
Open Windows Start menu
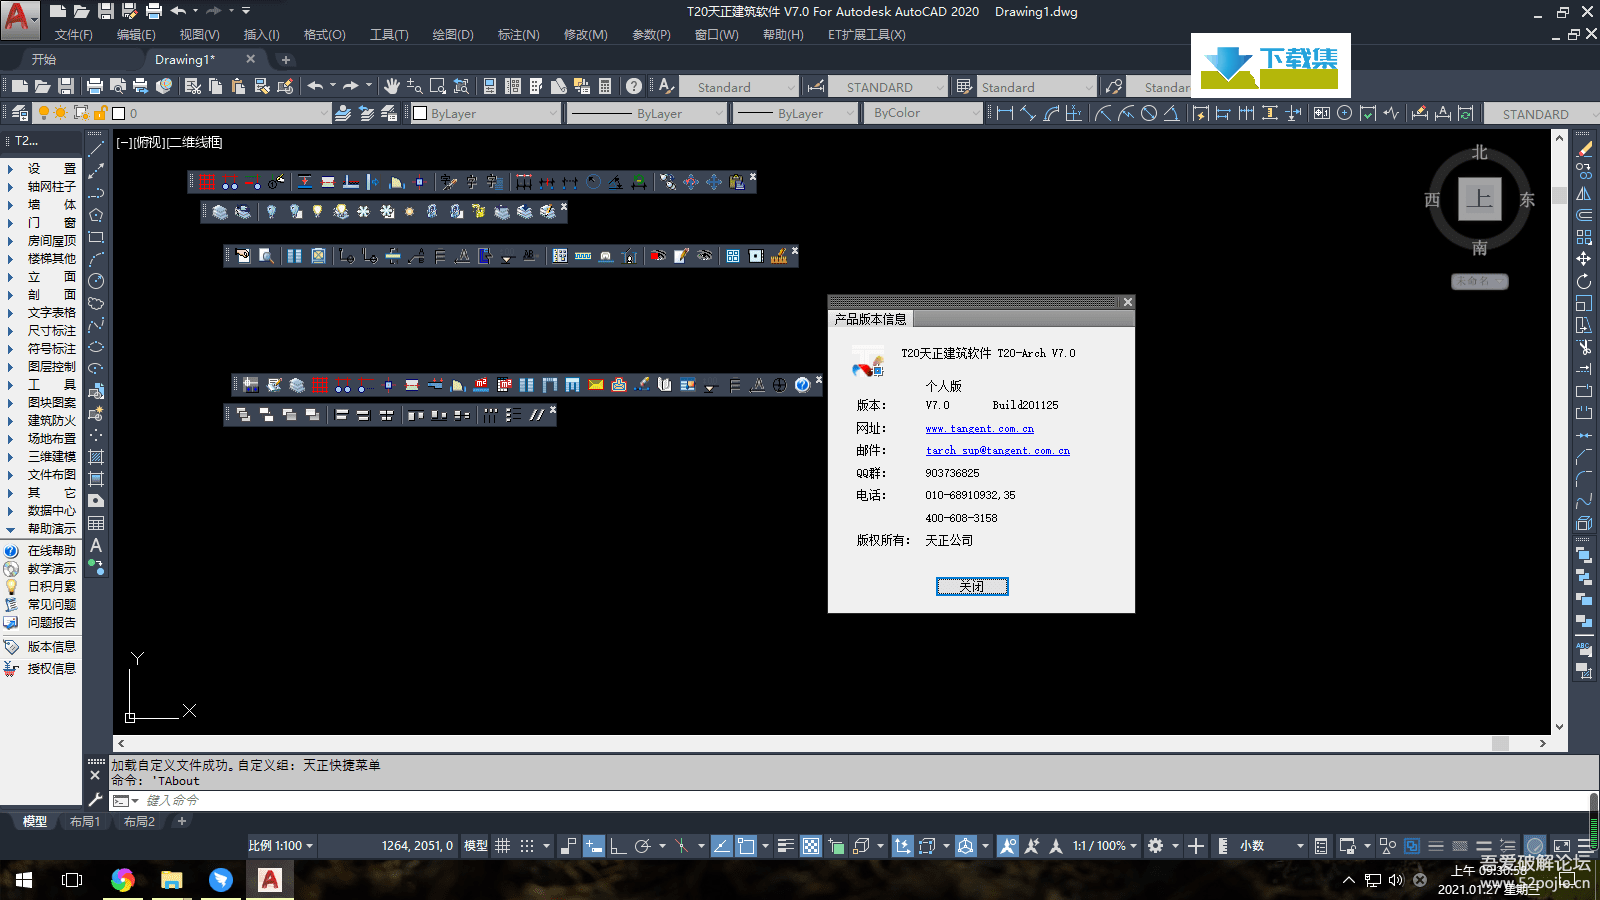24,880
